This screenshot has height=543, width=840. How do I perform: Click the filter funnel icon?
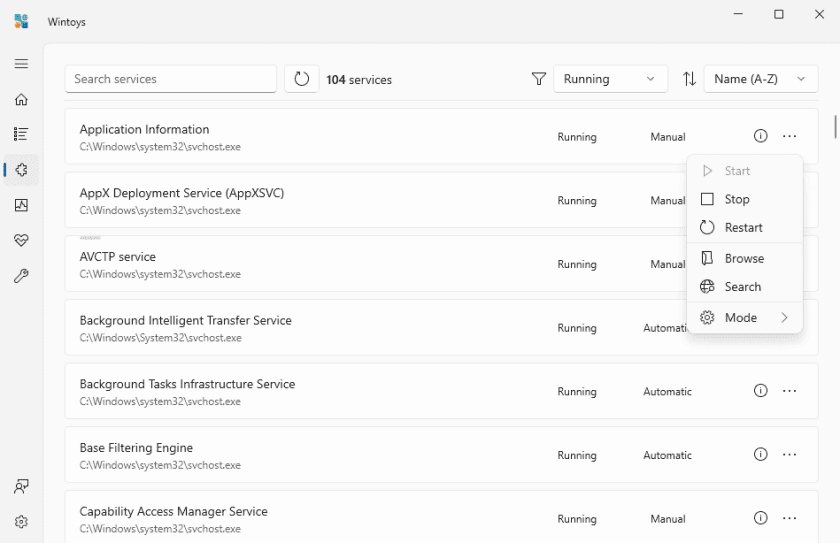539,79
